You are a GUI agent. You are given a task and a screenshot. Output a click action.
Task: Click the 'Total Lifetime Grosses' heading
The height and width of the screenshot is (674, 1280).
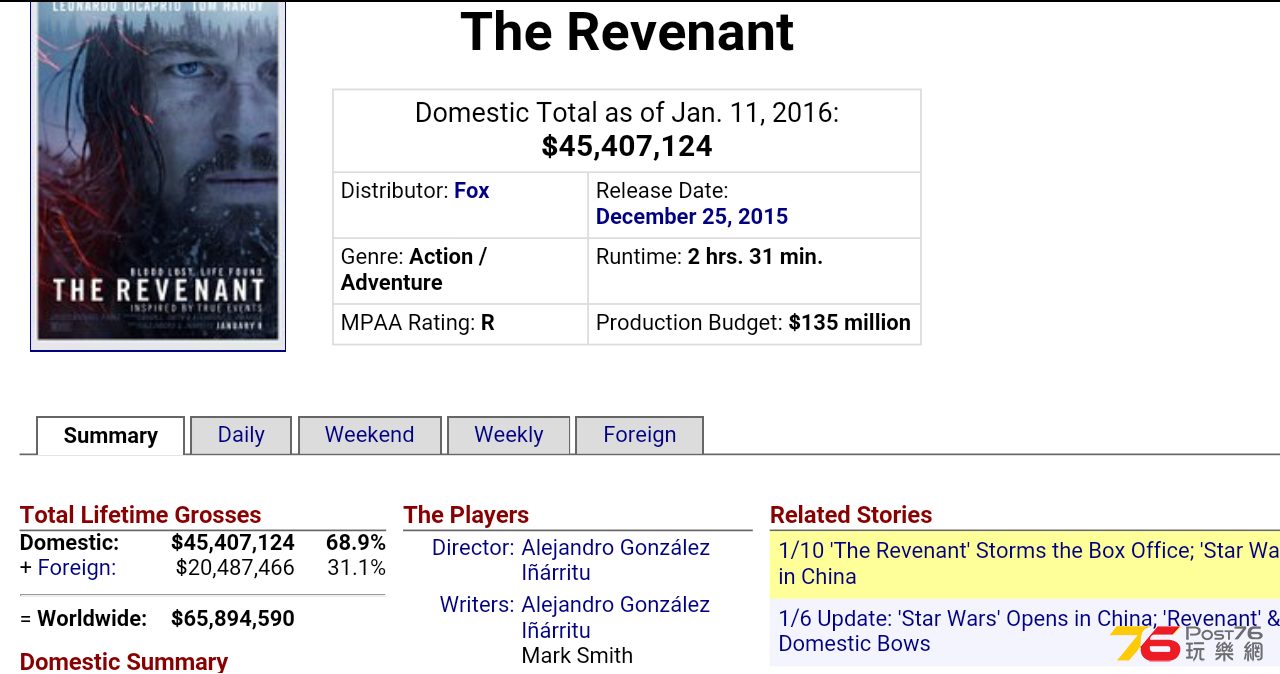(x=140, y=515)
